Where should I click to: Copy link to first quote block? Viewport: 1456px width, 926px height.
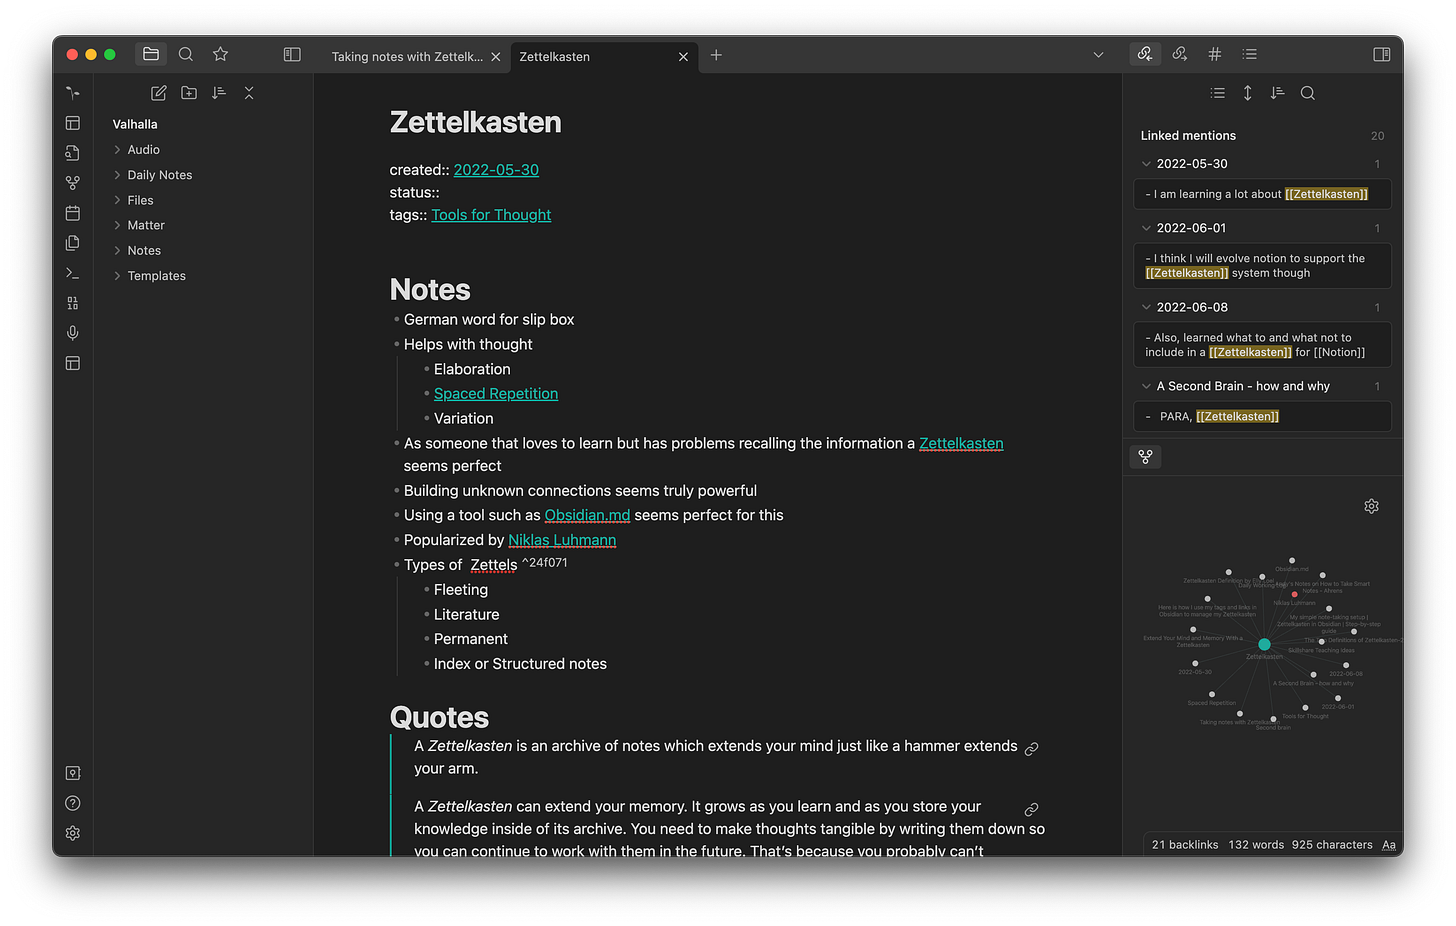[1032, 749]
